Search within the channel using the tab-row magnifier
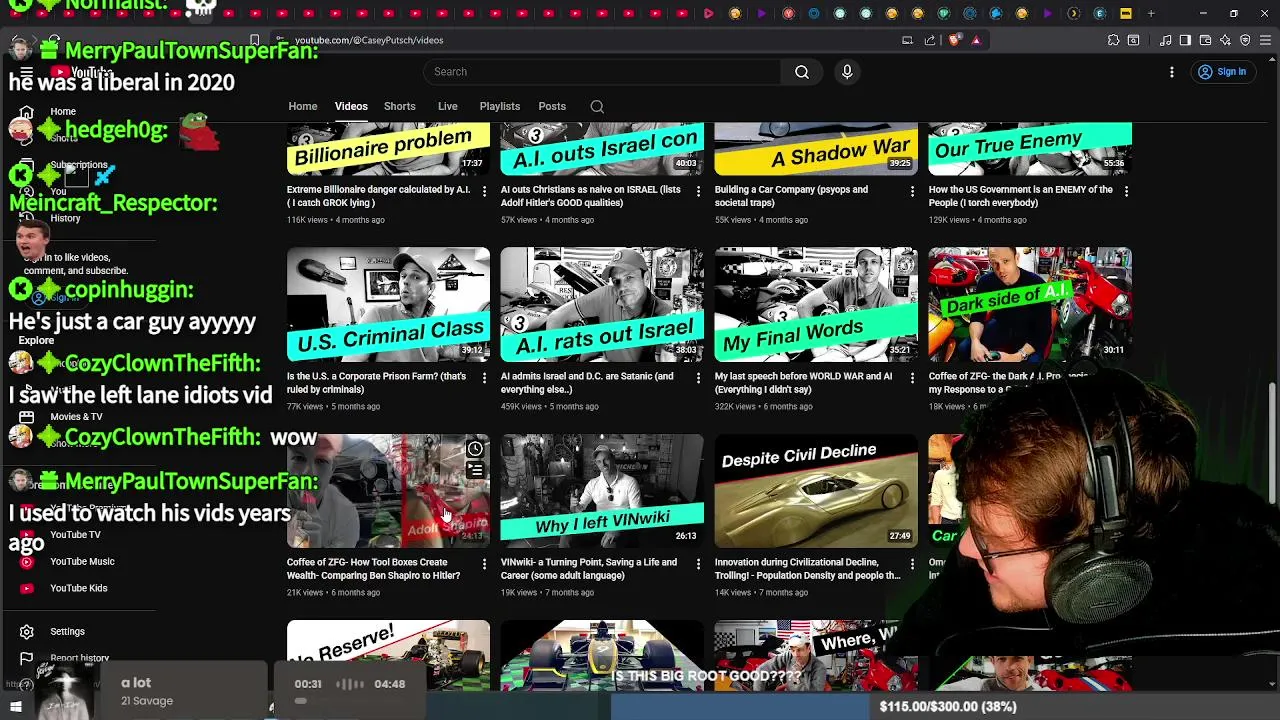Image resolution: width=1280 pixels, height=720 pixels. (x=597, y=107)
